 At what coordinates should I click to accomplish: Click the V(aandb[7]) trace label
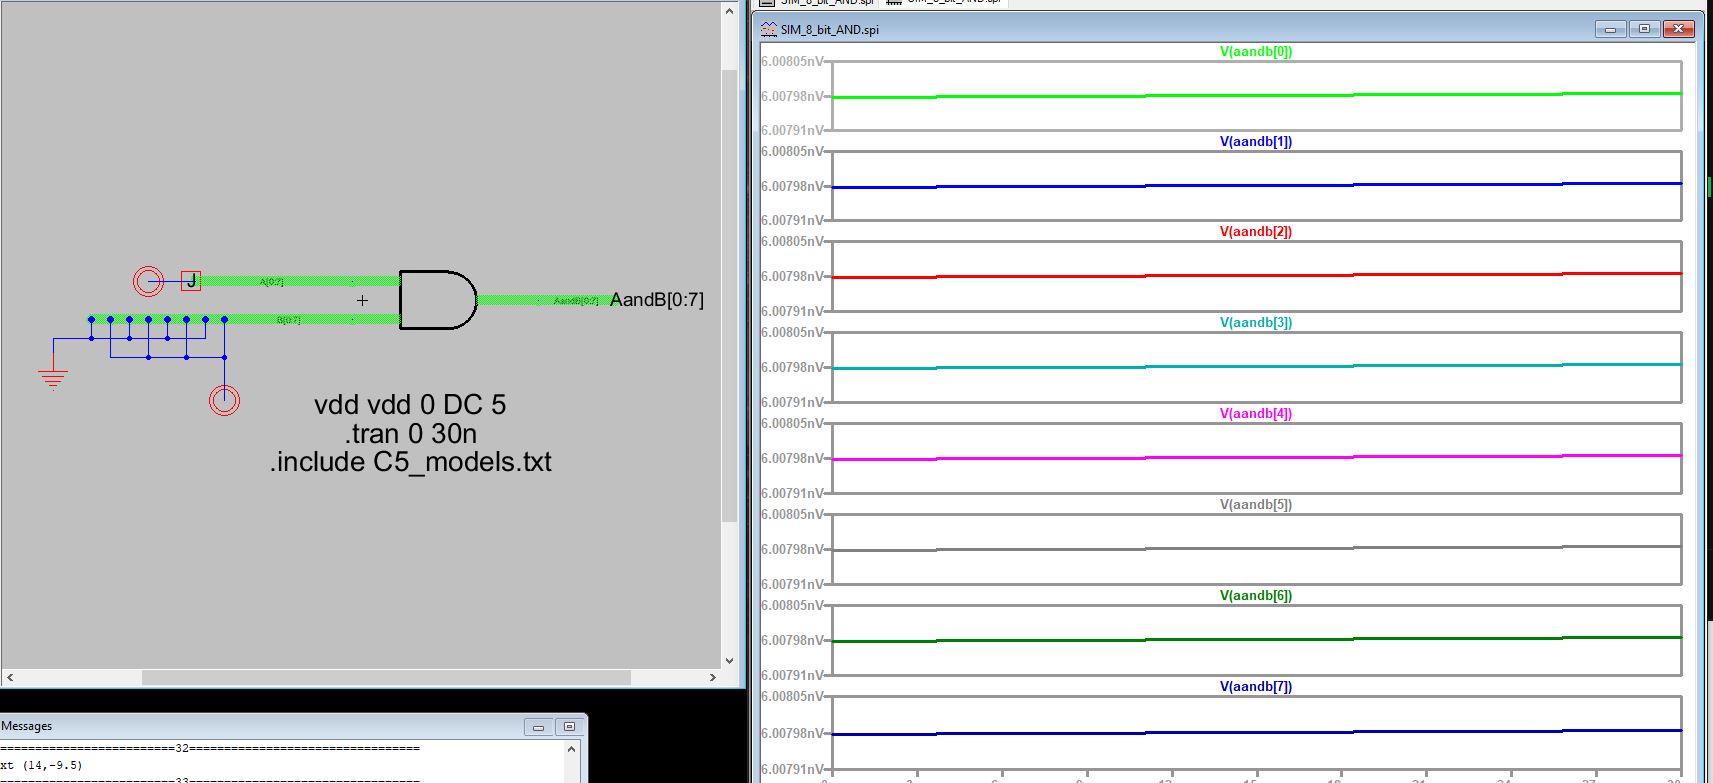point(1256,686)
